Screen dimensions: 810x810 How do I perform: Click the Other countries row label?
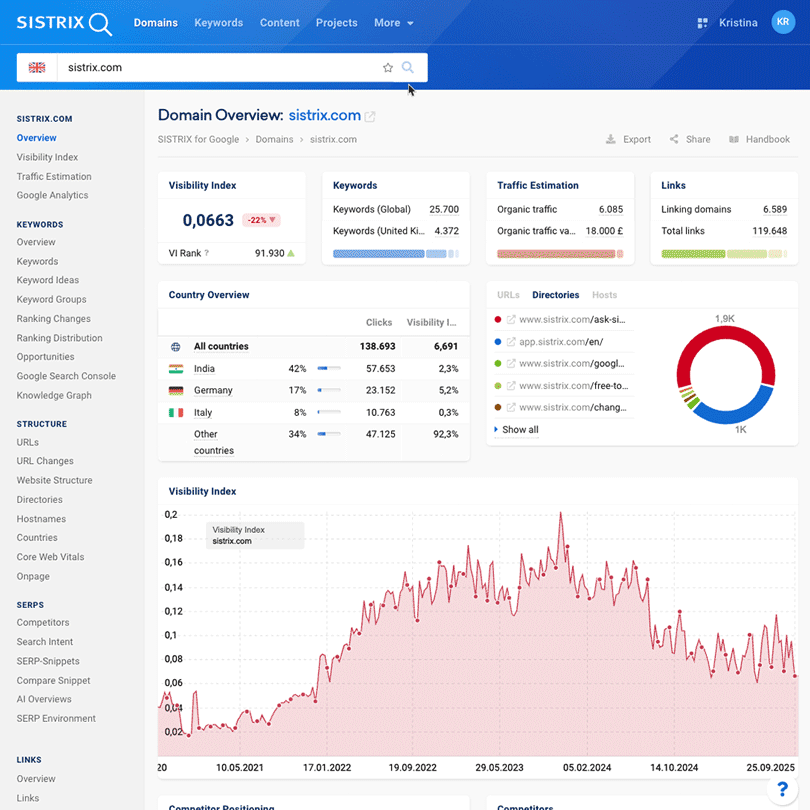[214, 442]
